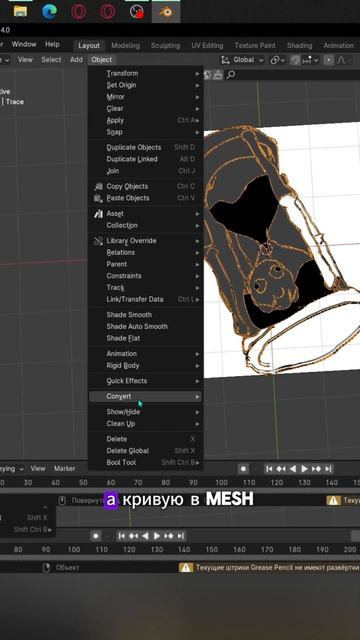Open File Explorer from the taskbar

20,11
